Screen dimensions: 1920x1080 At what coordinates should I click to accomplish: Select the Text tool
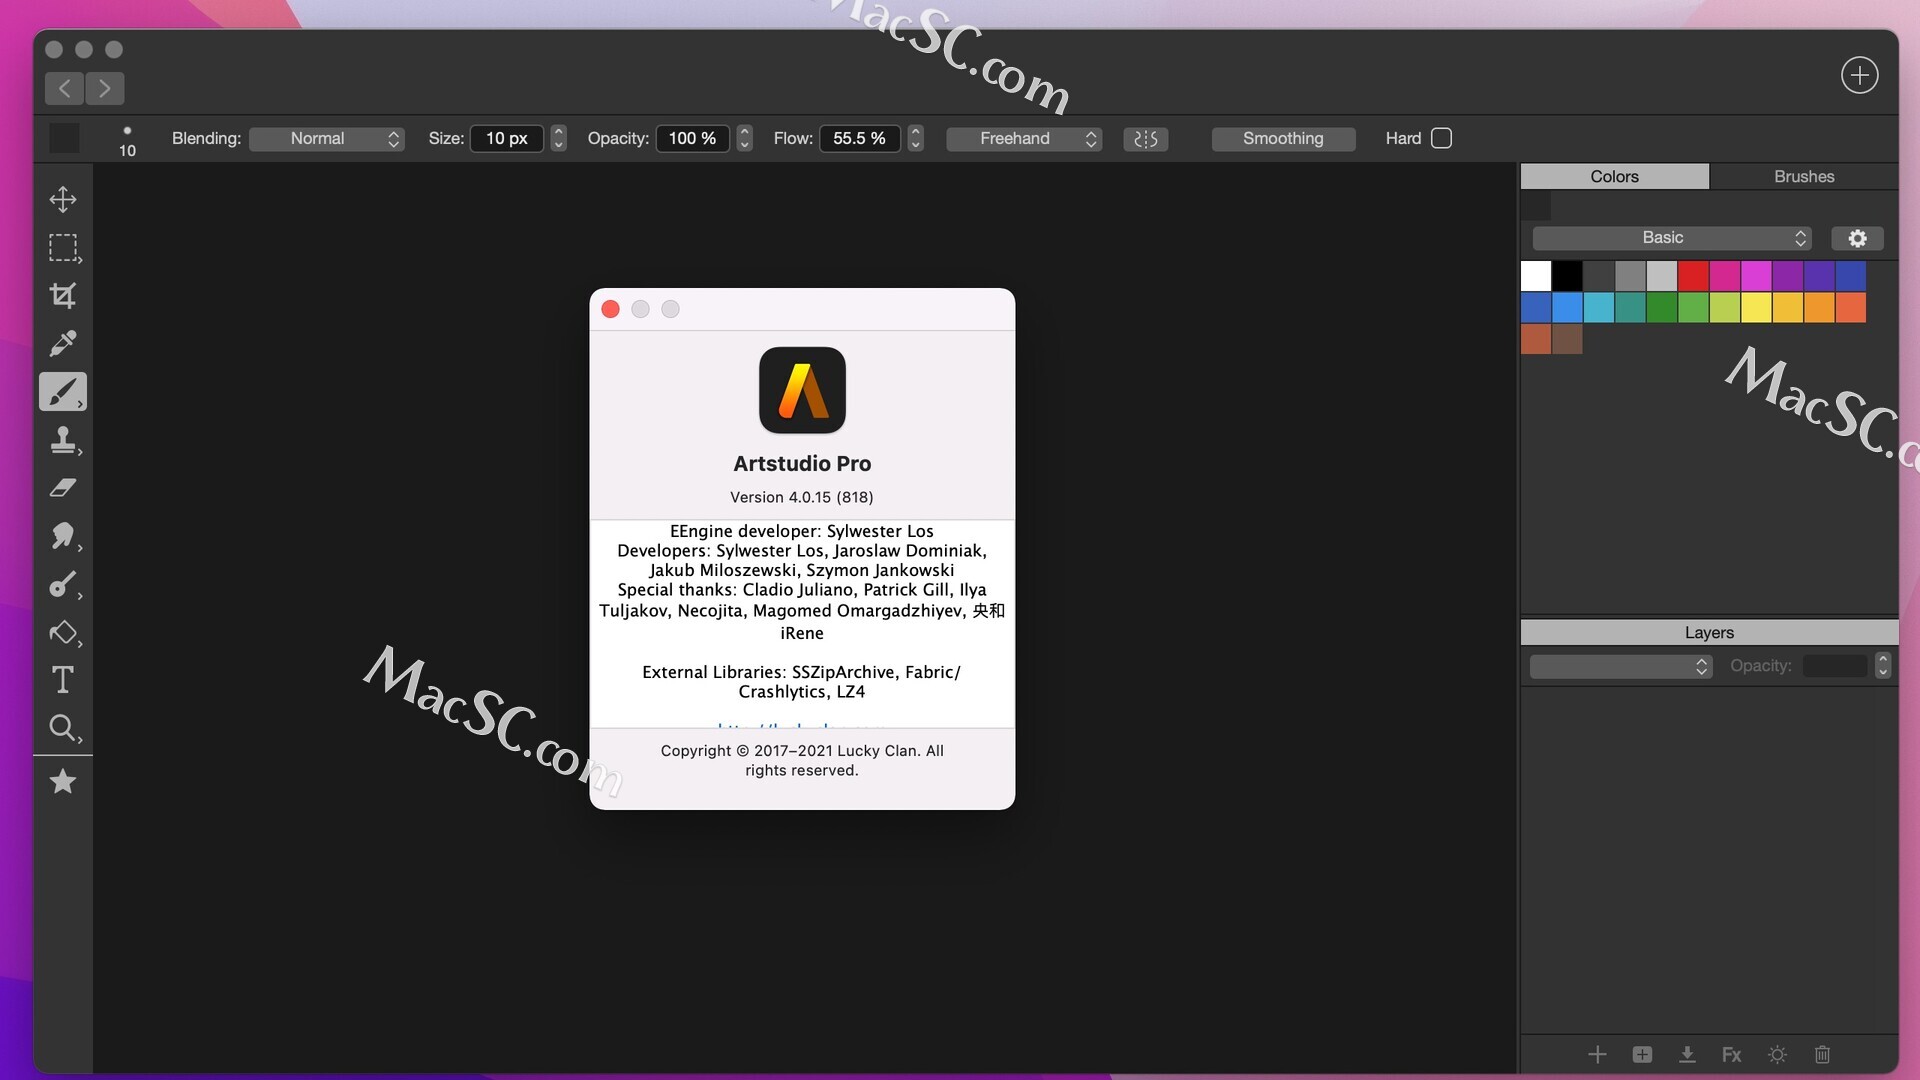point(63,680)
